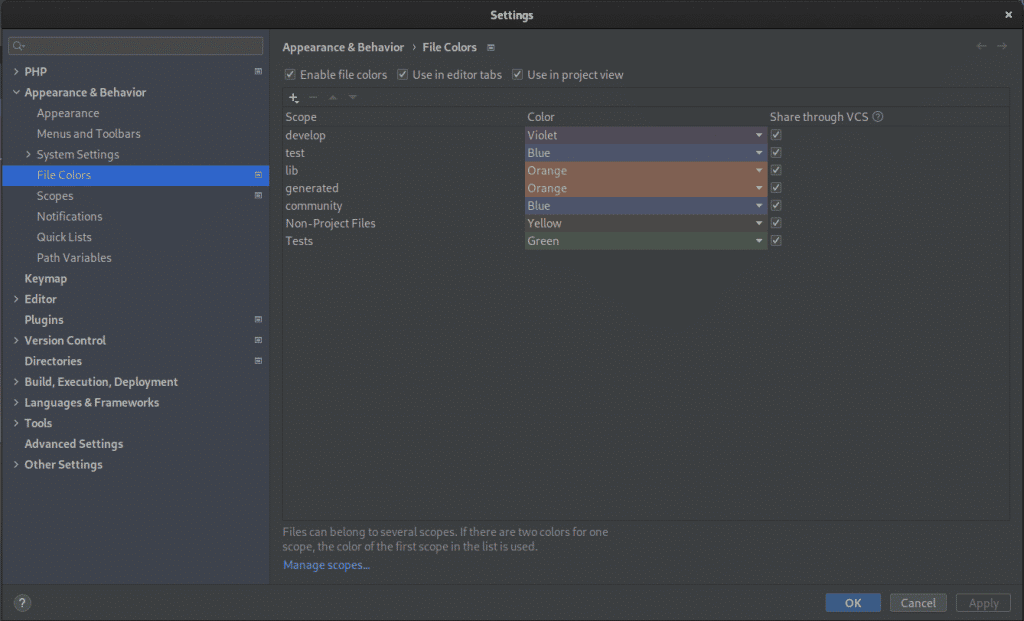Open the Manage scopes link

[327, 565]
